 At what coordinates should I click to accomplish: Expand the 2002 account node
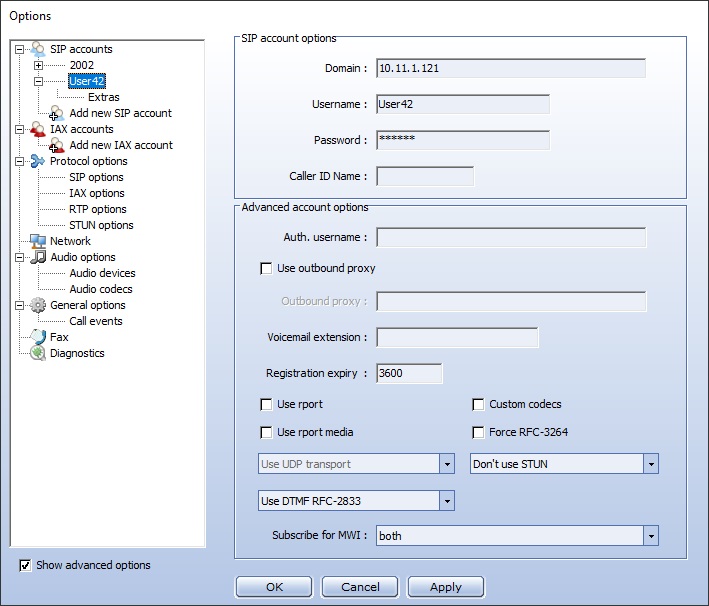(x=38, y=66)
